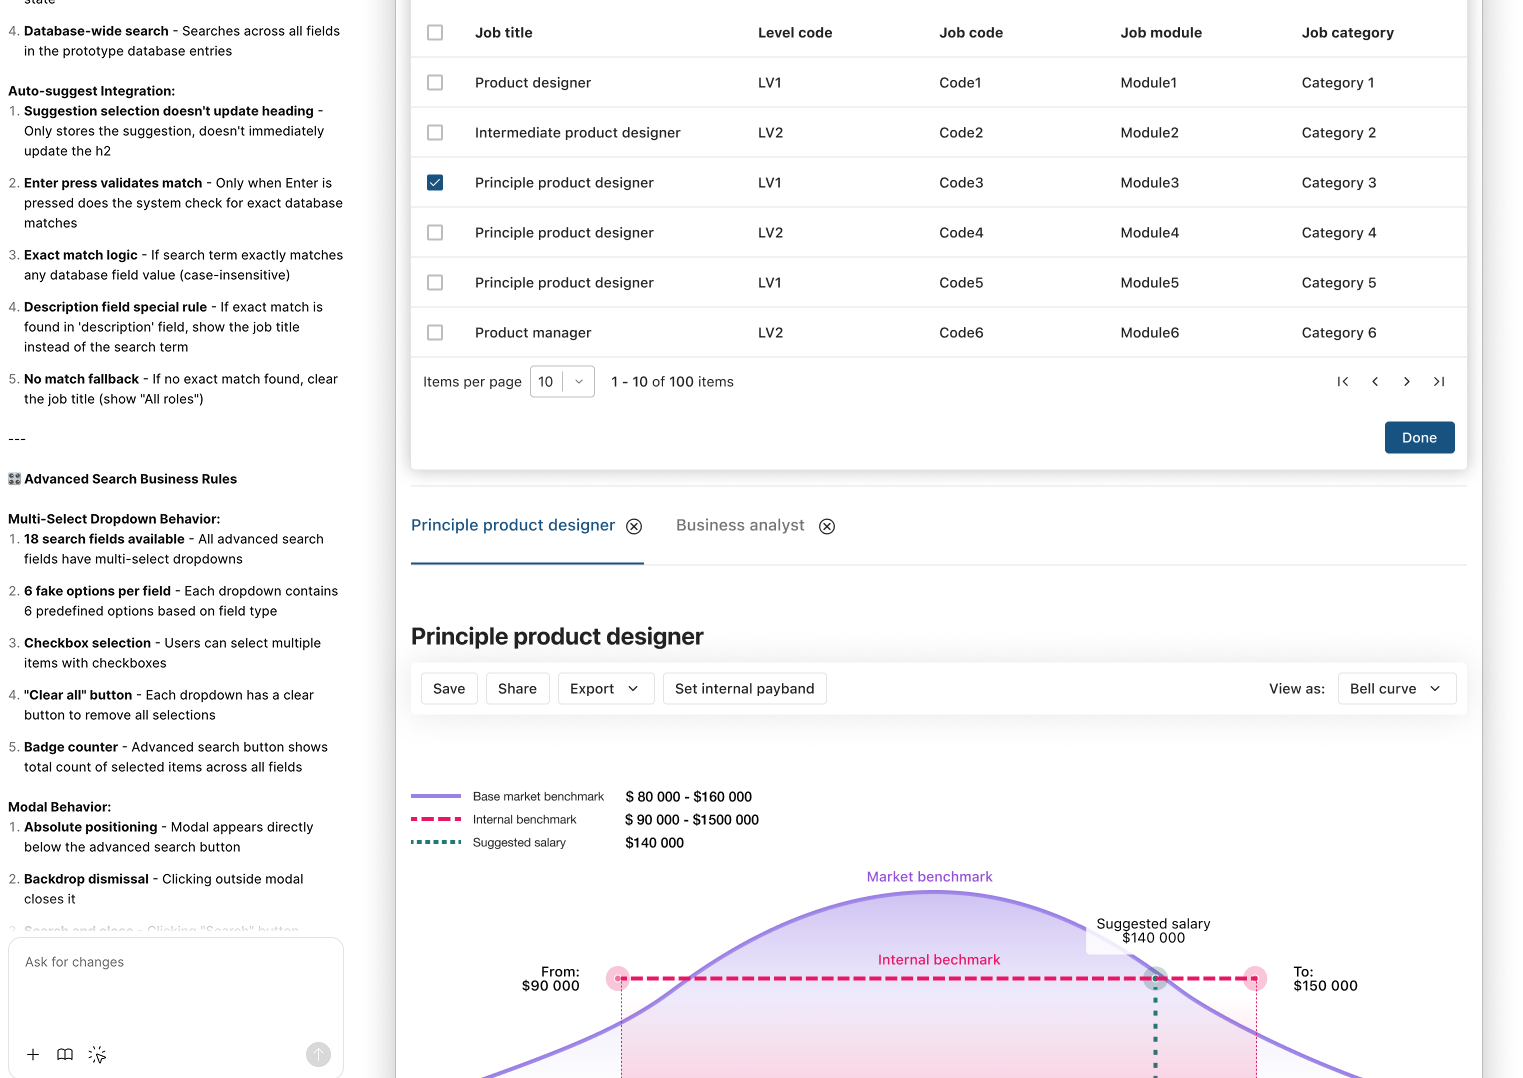
Task: Click the Category 6 cell
Action: pyautogui.click(x=1339, y=332)
